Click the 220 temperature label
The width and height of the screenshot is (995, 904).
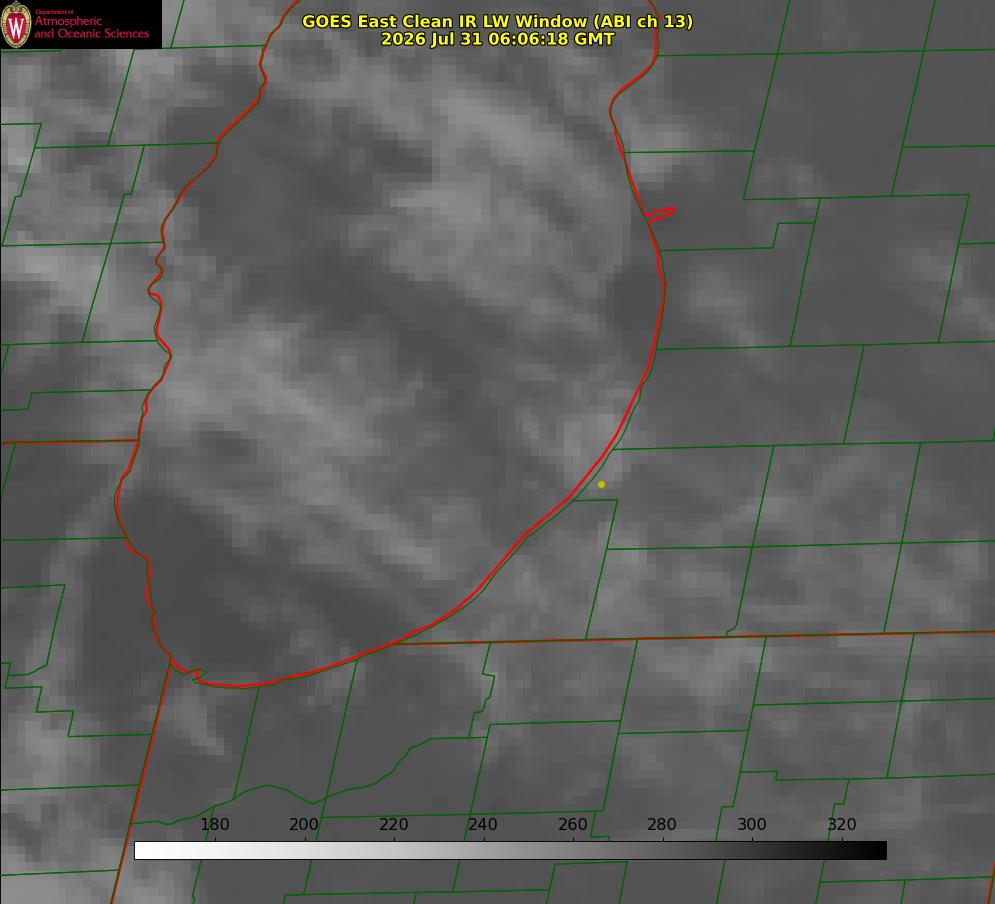point(393,824)
